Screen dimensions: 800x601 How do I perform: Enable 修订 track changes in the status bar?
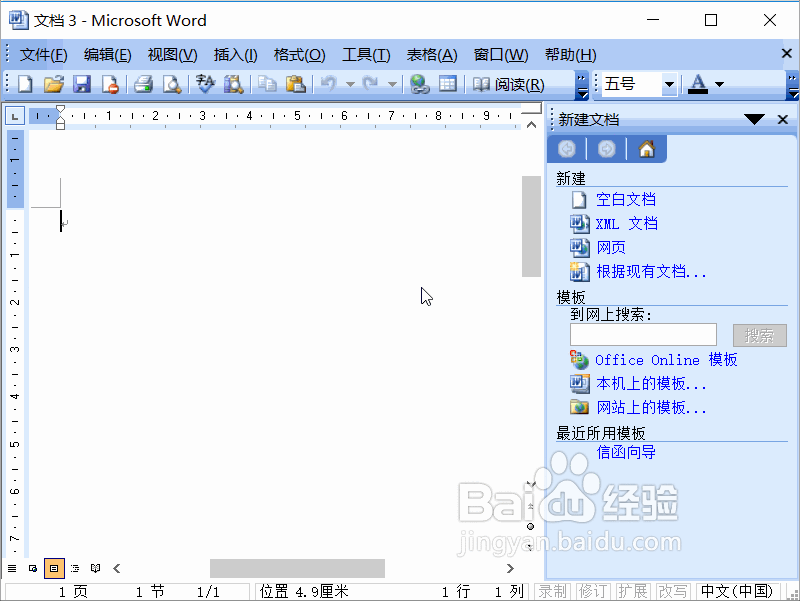pyautogui.click(x=592, y=591)
